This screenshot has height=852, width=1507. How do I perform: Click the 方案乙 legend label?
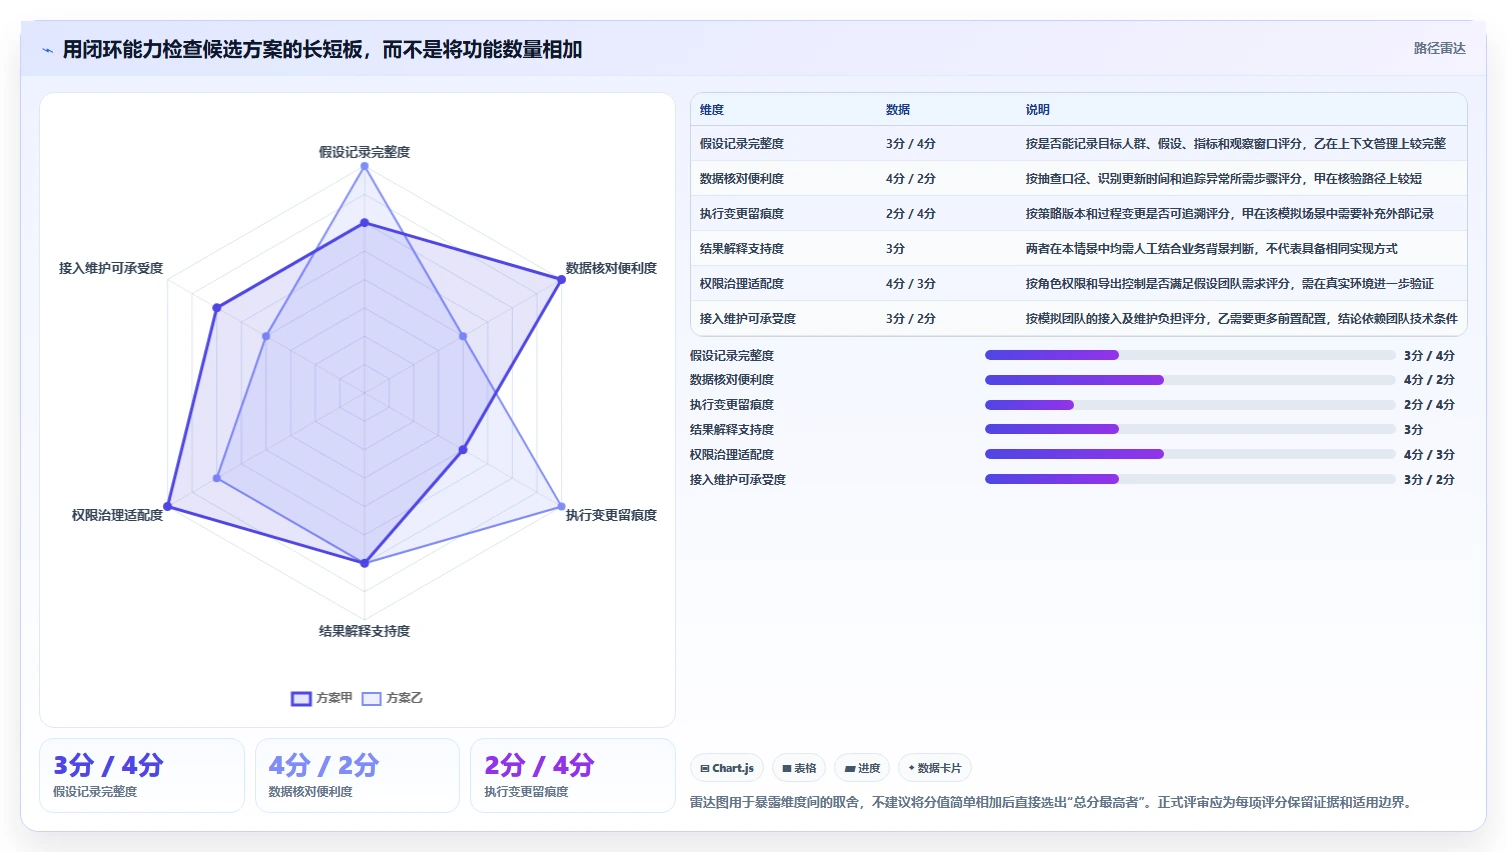tap(404, 698)
